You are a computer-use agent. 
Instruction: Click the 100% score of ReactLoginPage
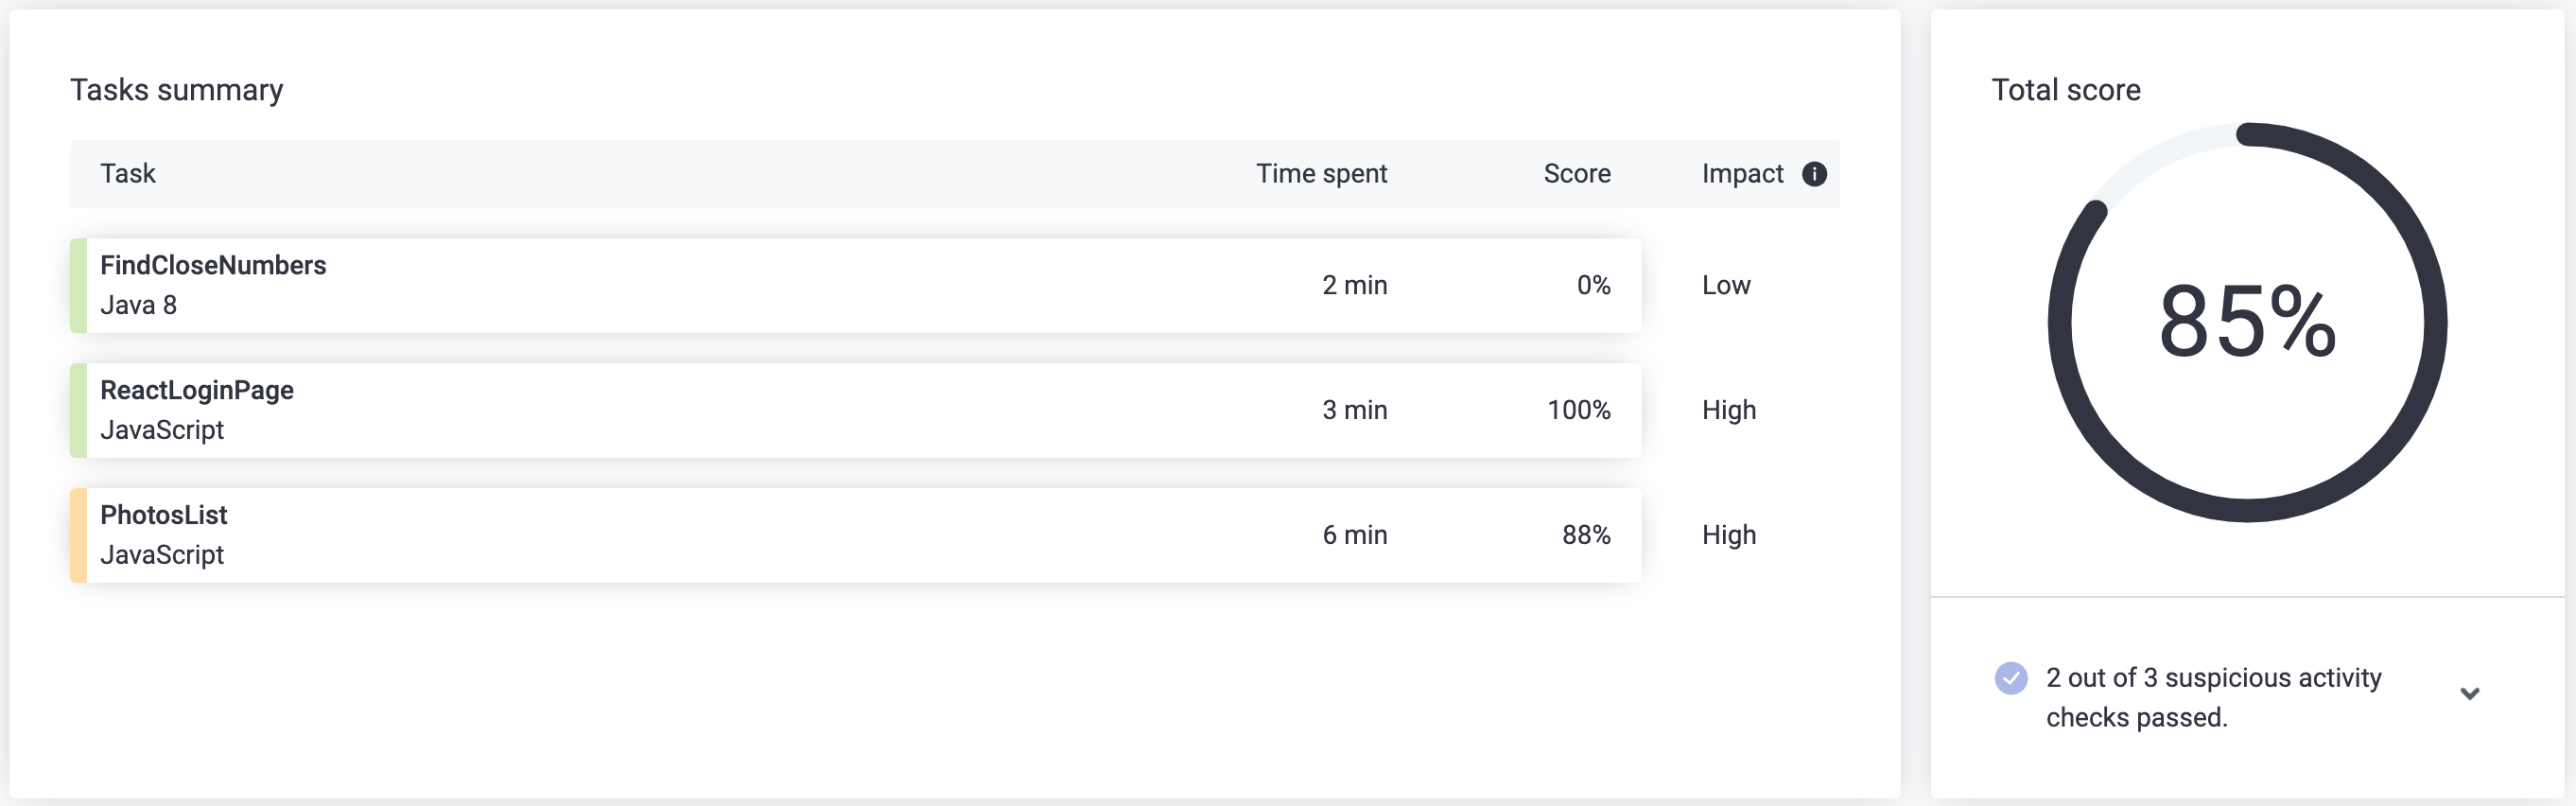click(1579, 411)
